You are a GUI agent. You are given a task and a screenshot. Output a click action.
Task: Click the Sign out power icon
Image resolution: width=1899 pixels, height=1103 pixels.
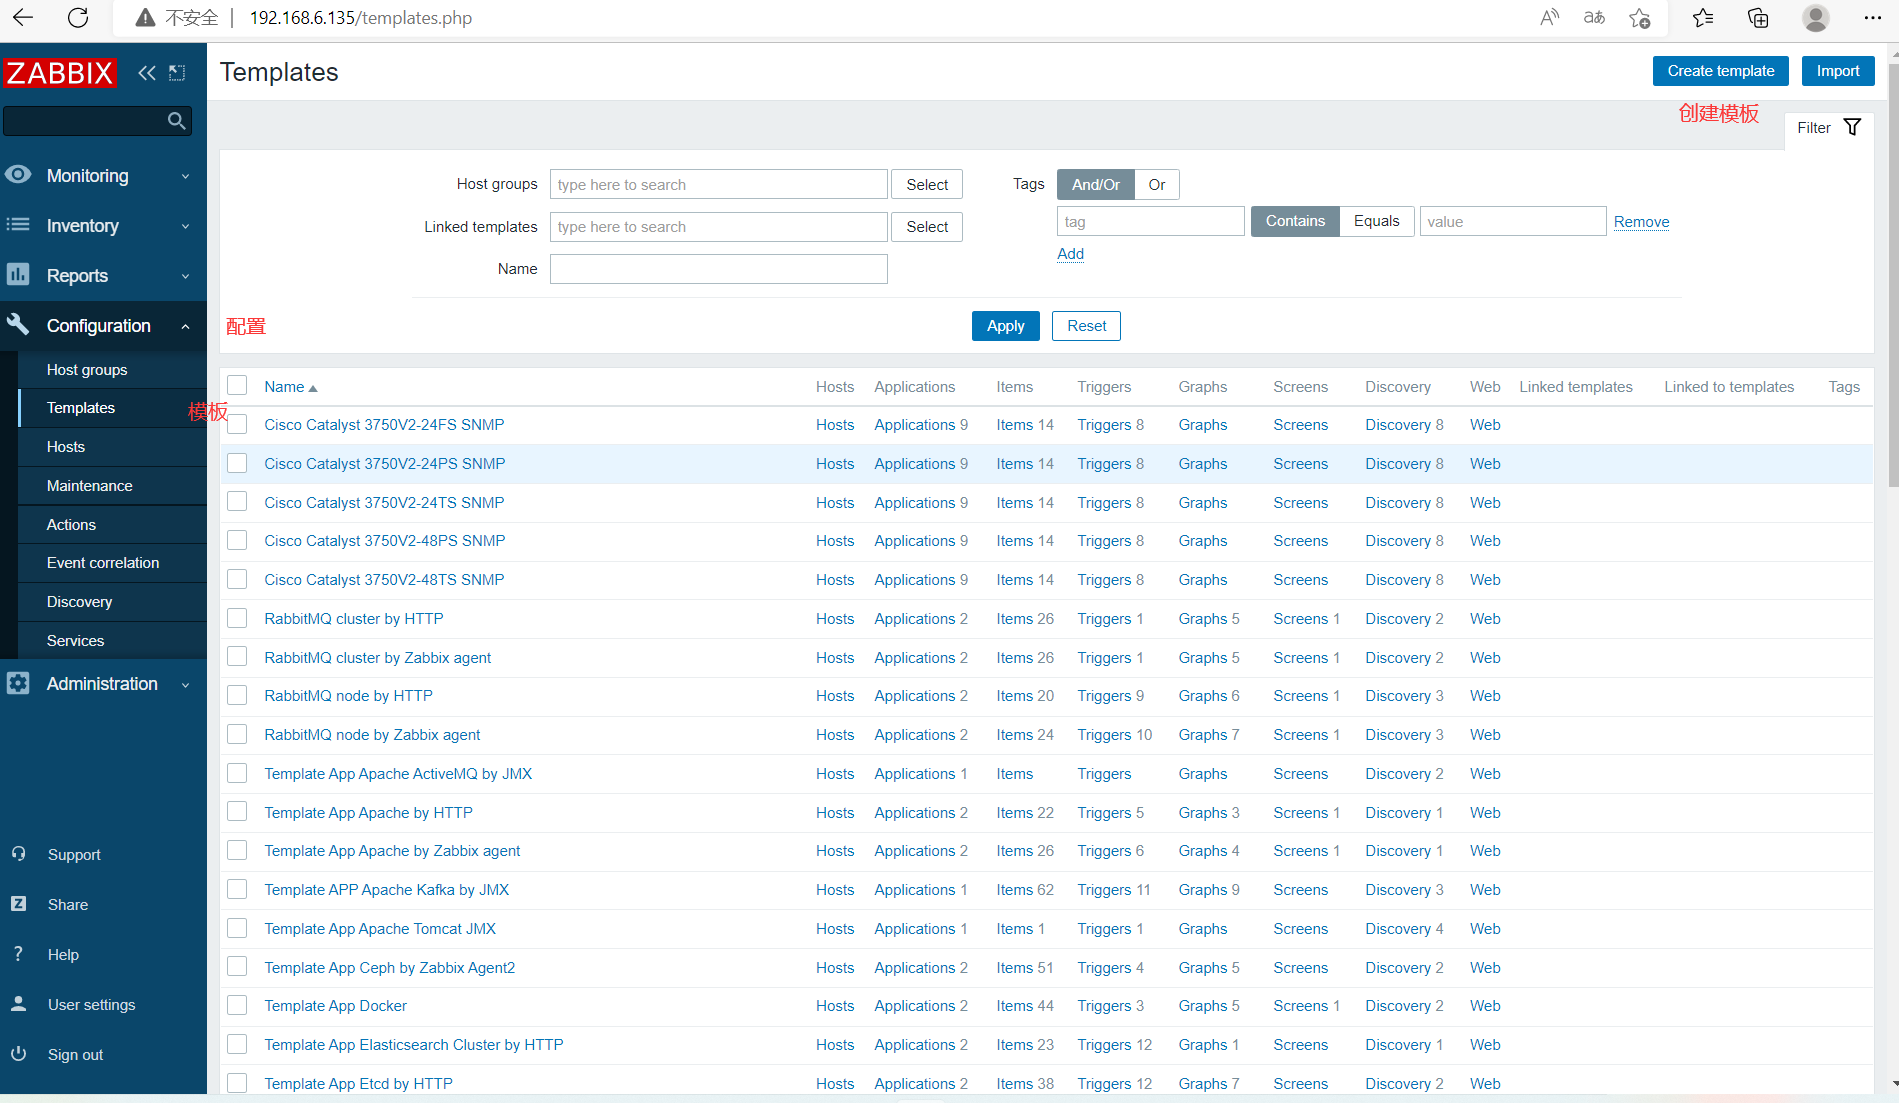point(18,1054)
